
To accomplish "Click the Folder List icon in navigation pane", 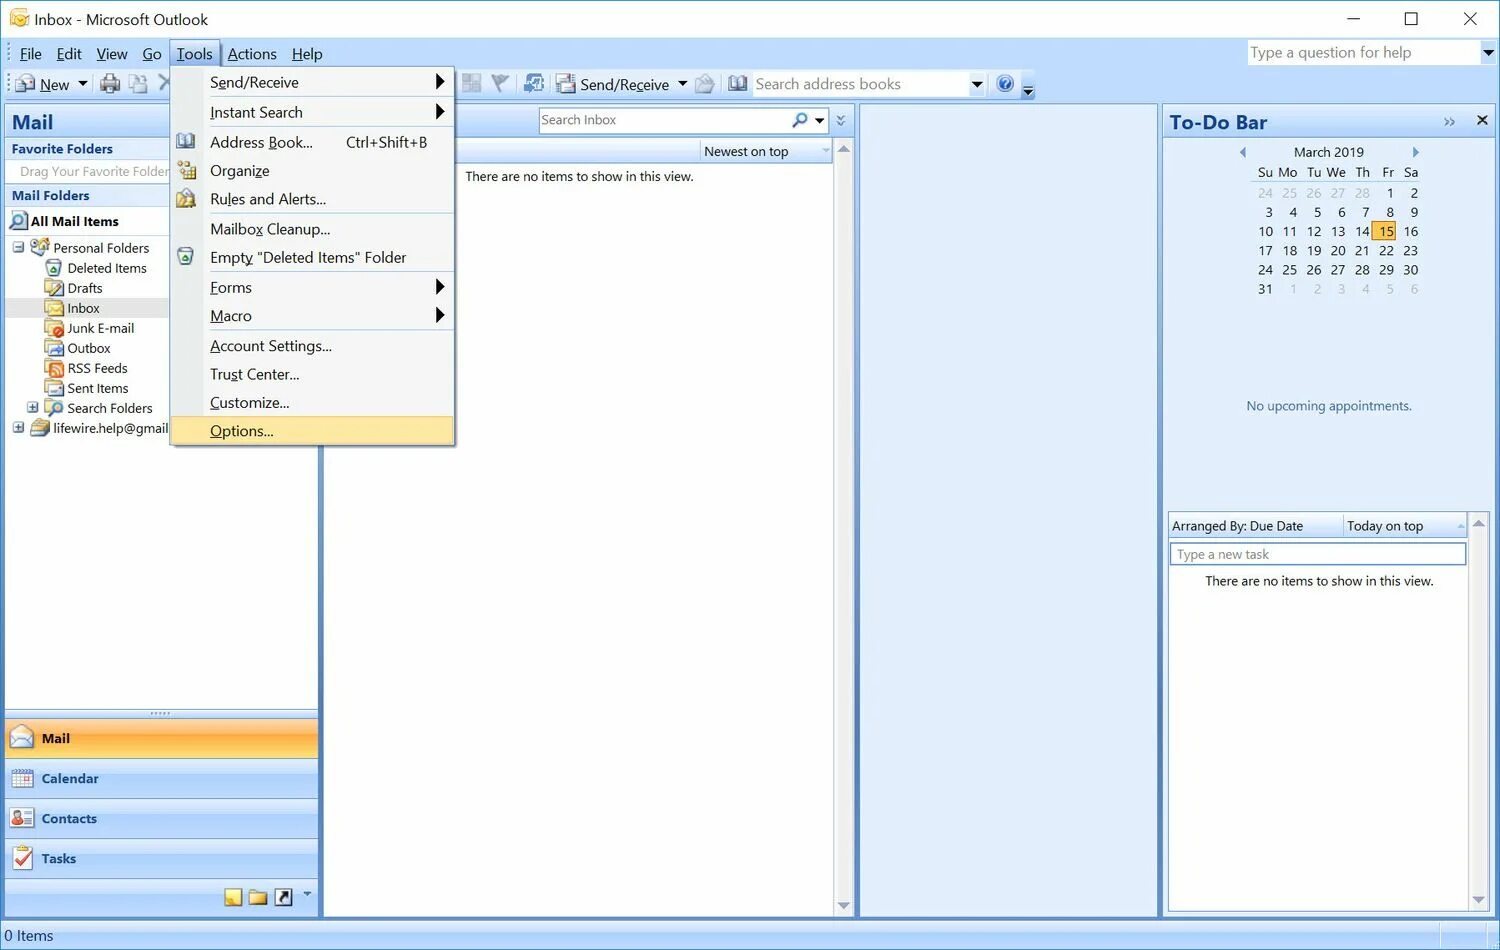I will coord(258,897).
